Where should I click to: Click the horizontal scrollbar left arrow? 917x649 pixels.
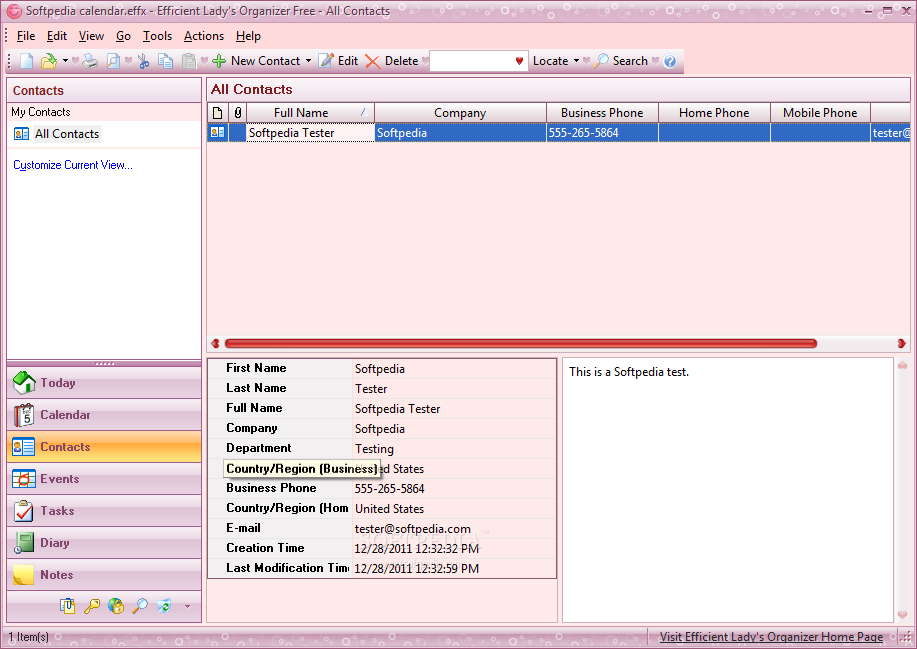click(x=215, y=344)
